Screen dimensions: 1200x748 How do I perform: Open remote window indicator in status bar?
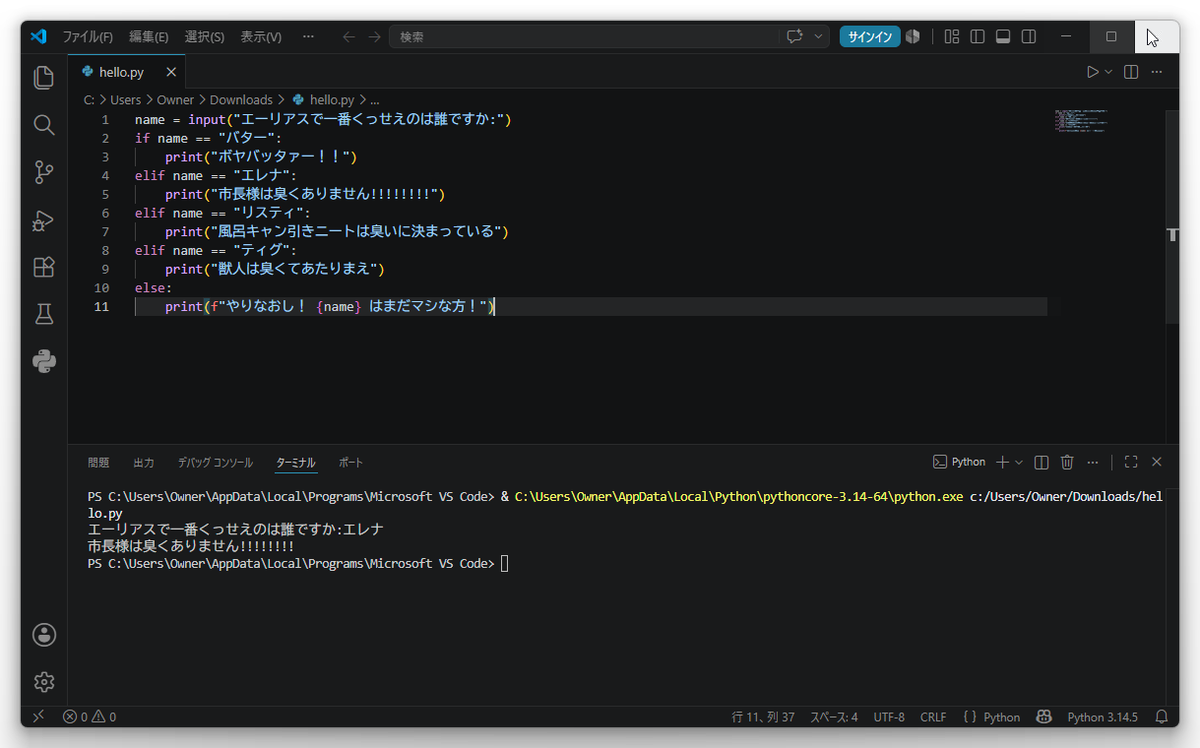coord(38,717)
